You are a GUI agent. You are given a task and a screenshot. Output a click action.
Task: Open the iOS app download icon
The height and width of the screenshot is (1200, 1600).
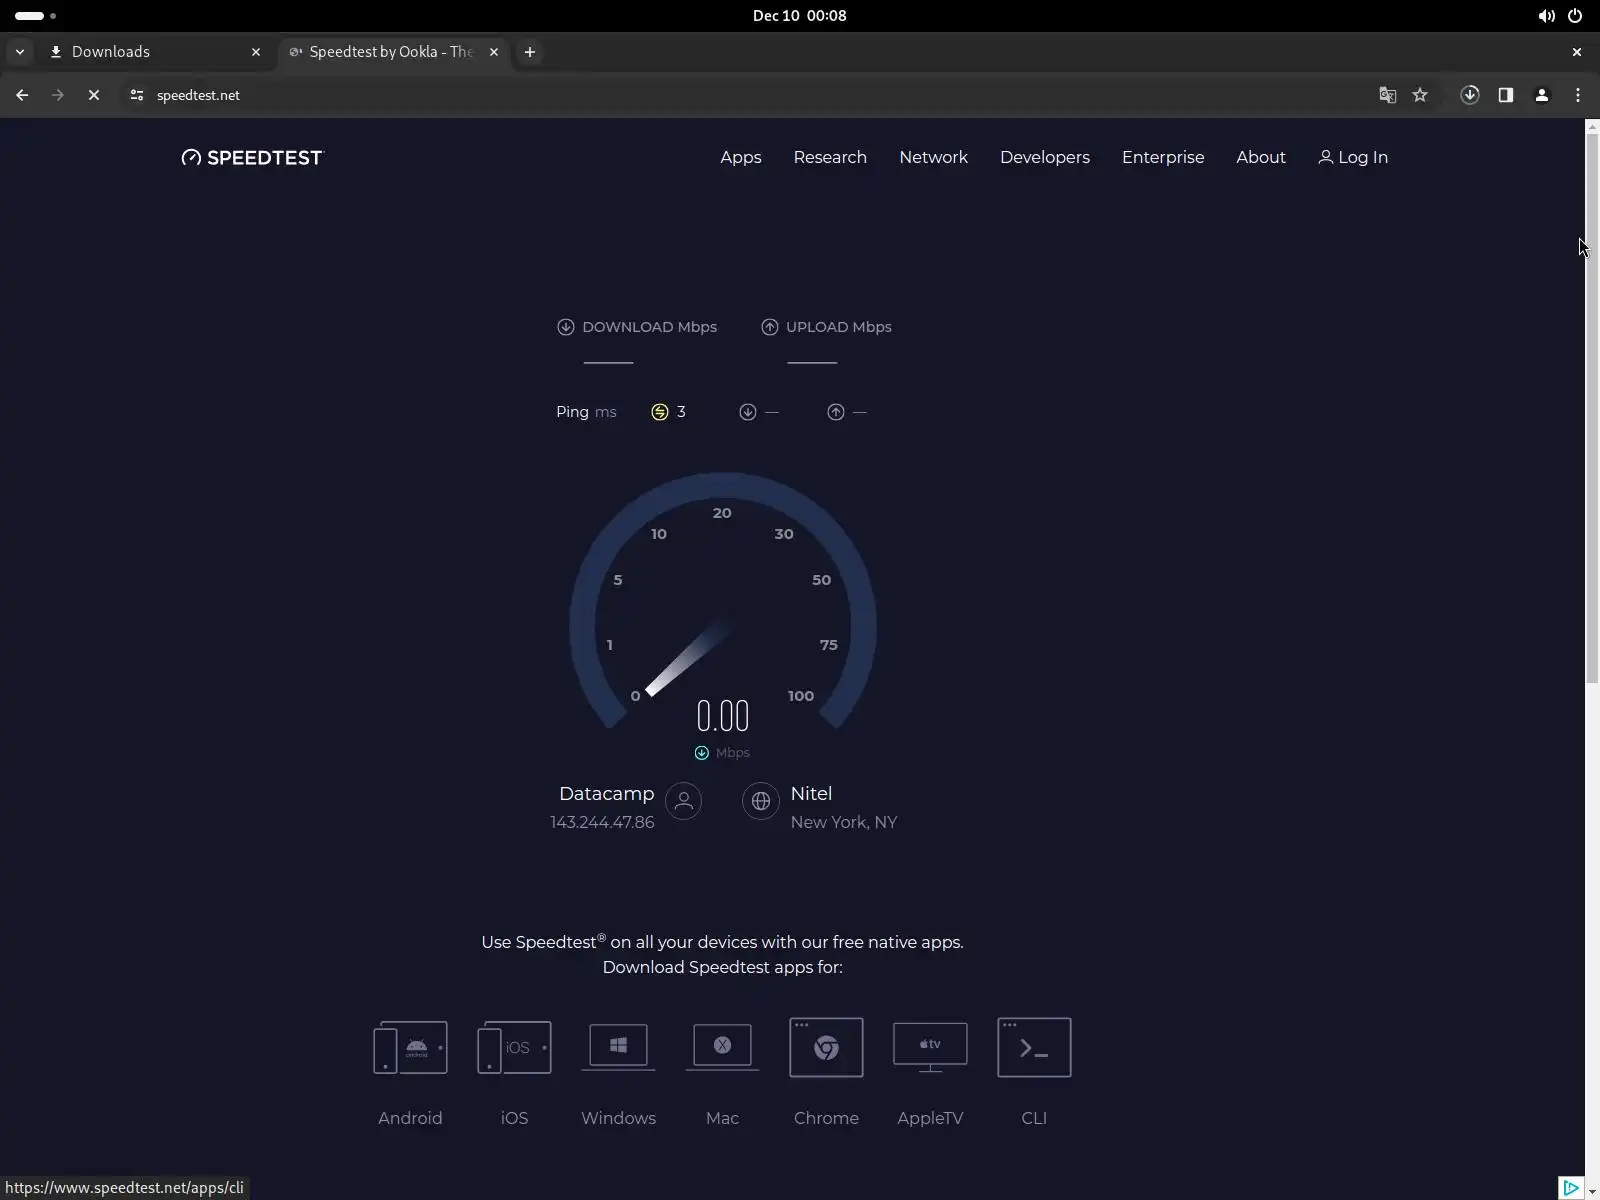point(514,1047)
